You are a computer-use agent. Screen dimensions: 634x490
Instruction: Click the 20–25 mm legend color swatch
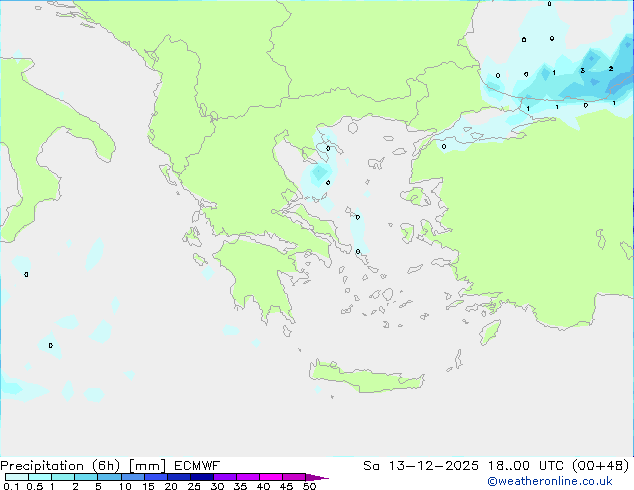(178, 477)
